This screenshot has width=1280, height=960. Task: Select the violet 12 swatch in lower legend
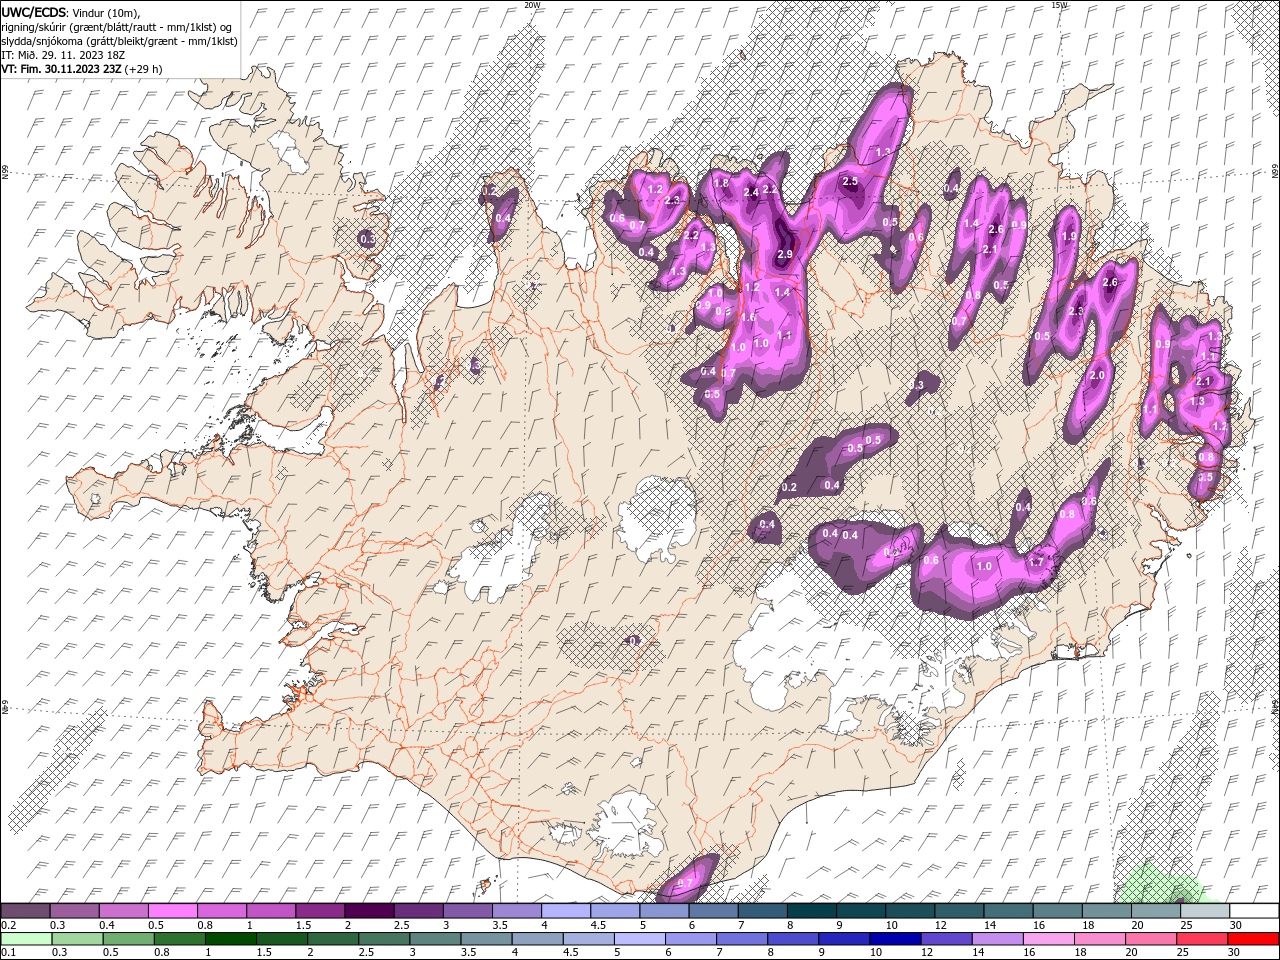946,939
